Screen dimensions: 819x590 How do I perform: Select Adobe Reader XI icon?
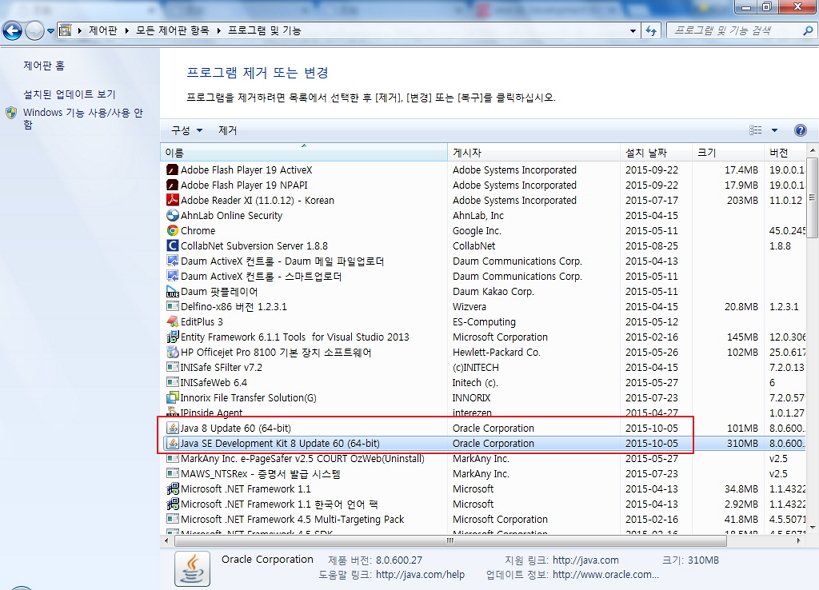tap(172, 200)
